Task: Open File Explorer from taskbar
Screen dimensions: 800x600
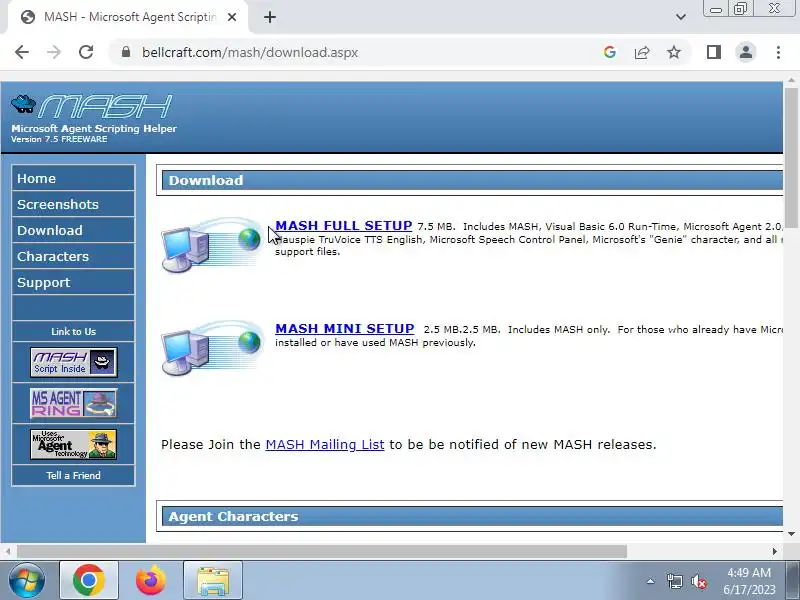Action: 213,580
